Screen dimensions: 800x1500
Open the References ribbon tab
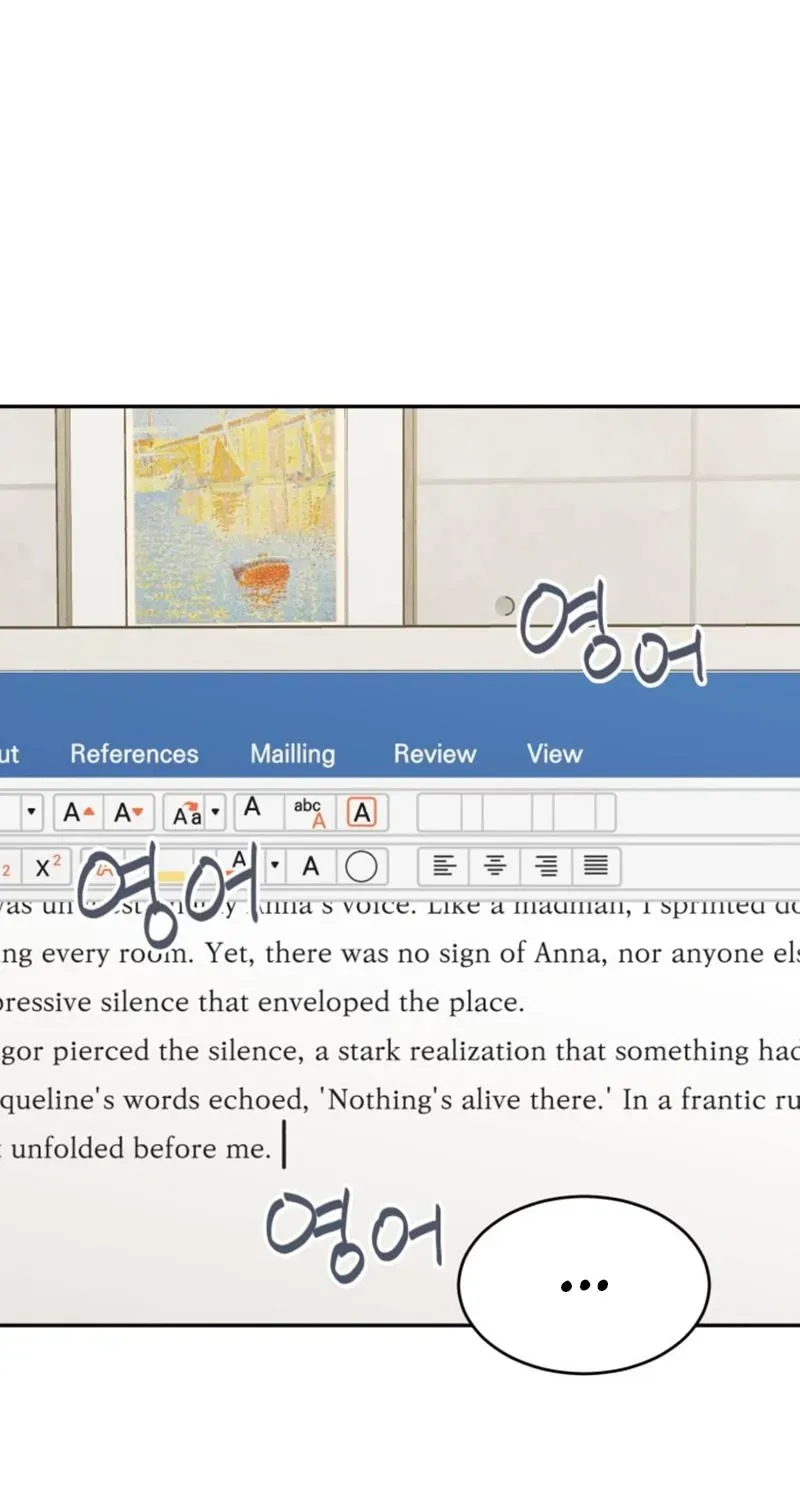[134, 754]
